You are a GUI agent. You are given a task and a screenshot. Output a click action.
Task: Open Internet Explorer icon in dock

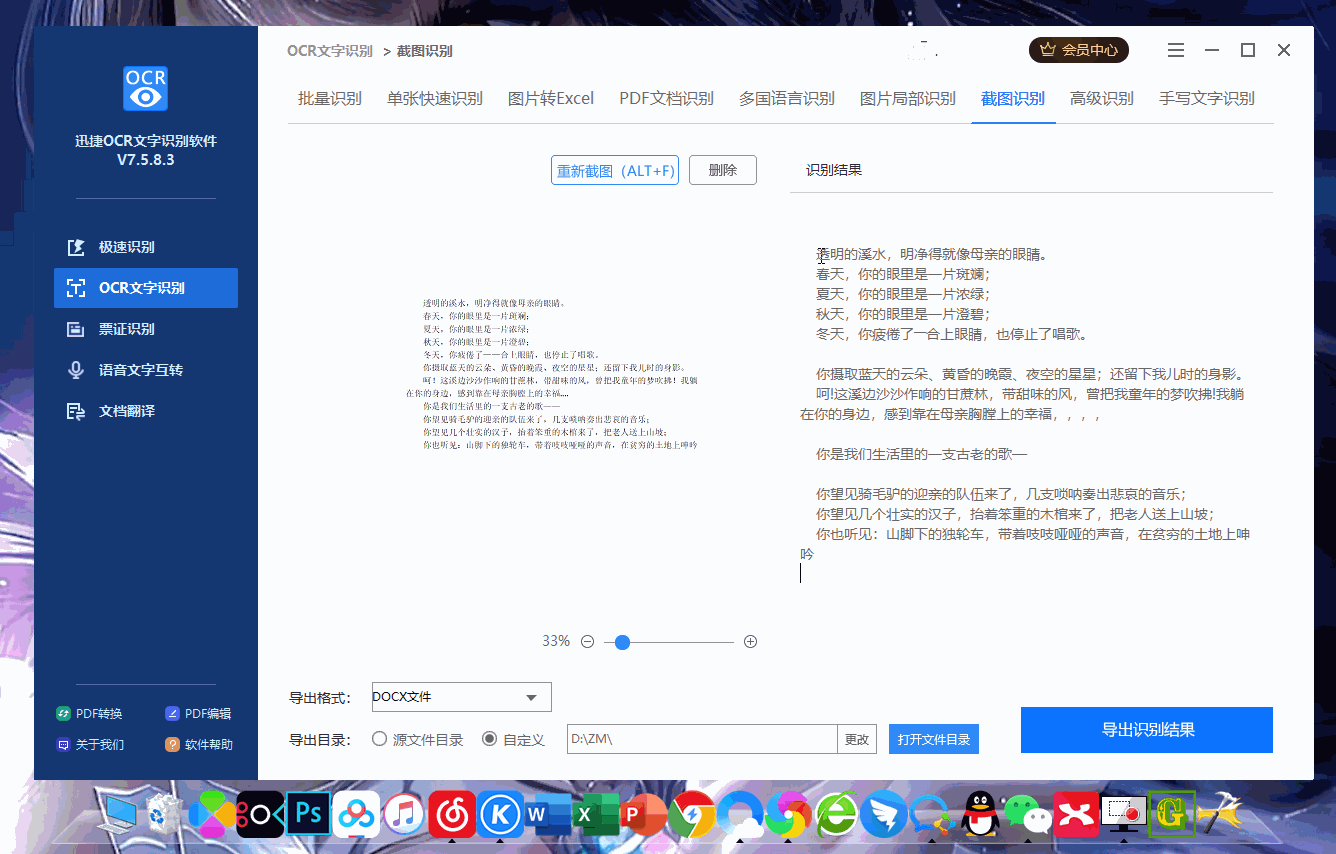point(836,815)
